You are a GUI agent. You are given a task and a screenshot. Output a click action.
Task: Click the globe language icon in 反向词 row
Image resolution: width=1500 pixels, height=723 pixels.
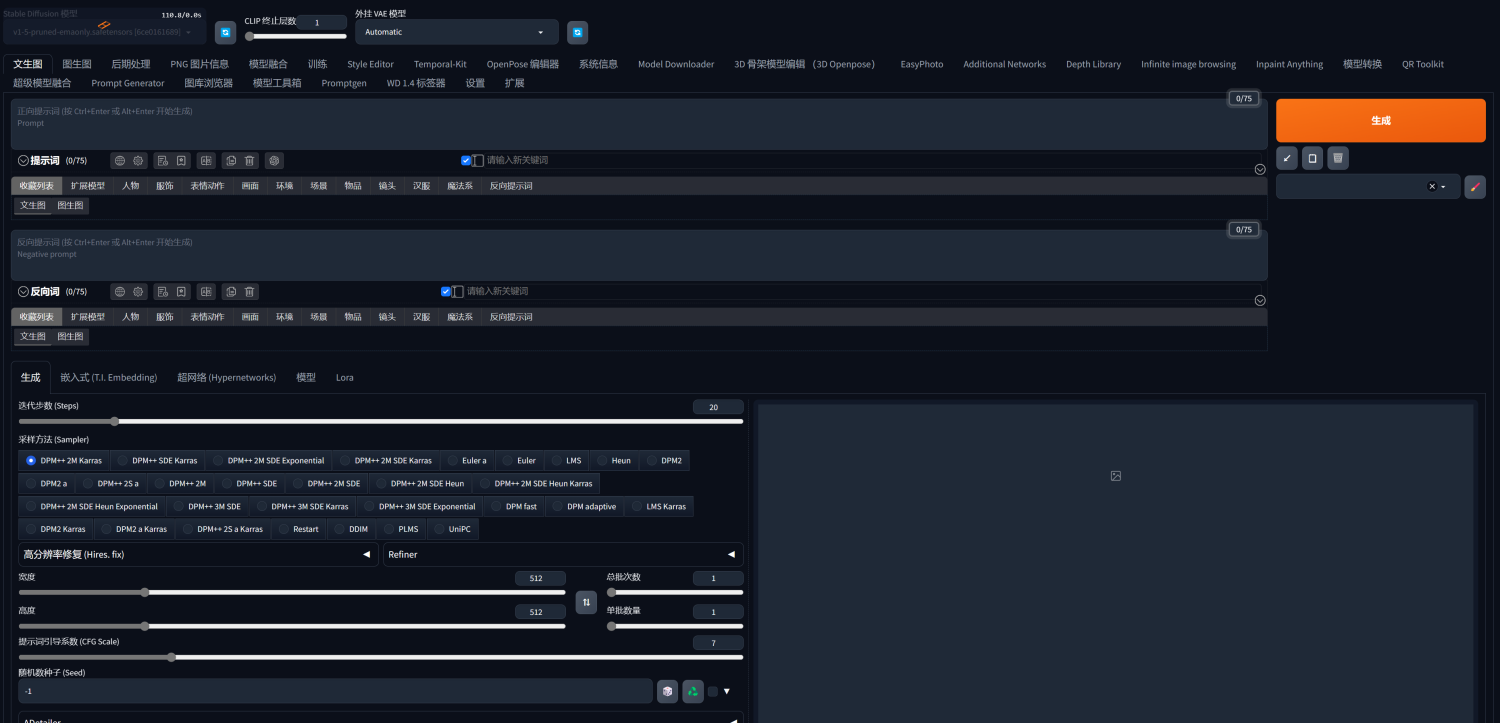120,292
